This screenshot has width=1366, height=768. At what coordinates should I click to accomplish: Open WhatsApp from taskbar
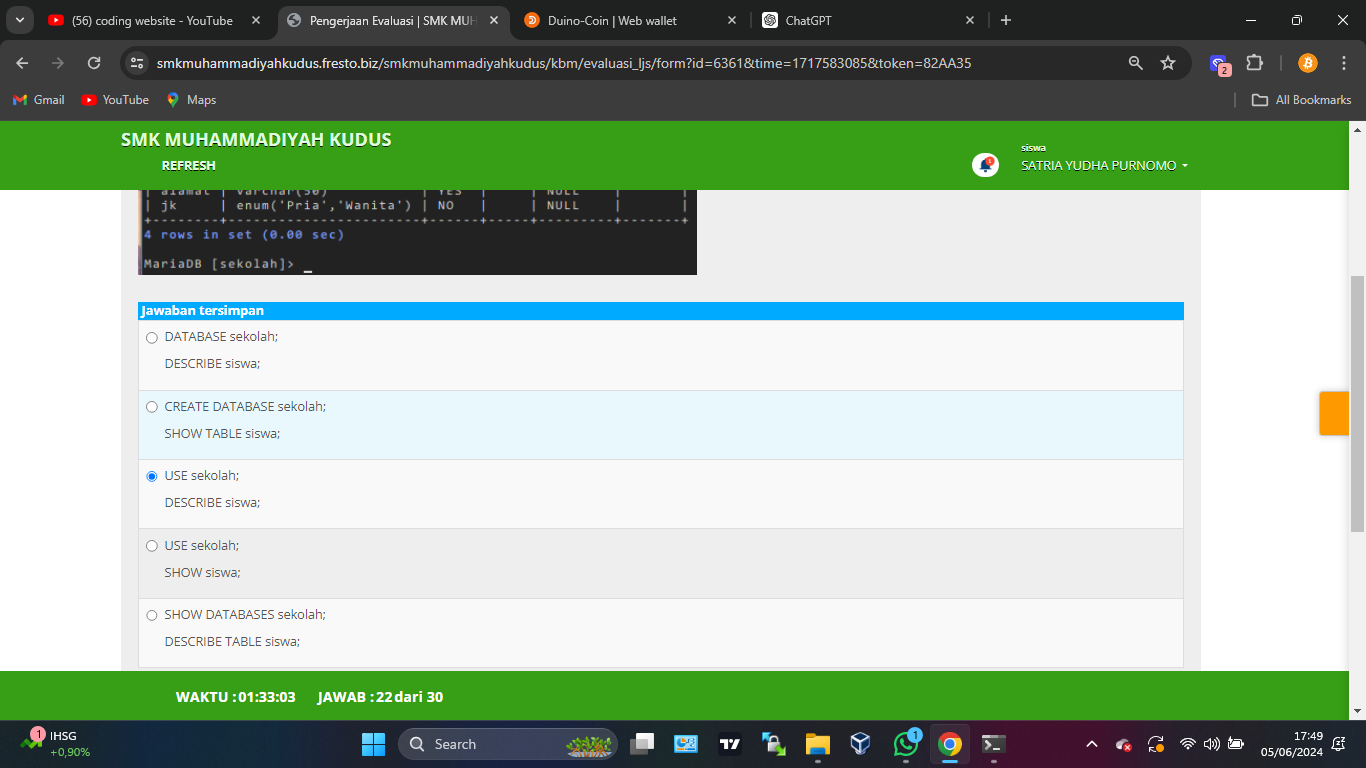[906, 744]
